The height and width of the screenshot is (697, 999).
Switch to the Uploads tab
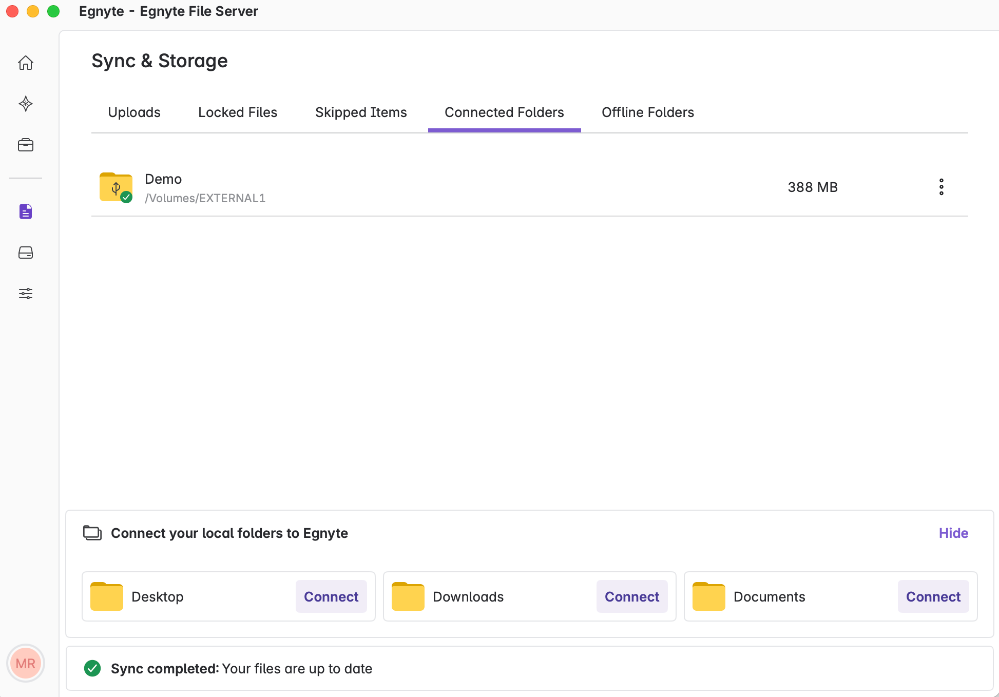click(x=134, y=112)
